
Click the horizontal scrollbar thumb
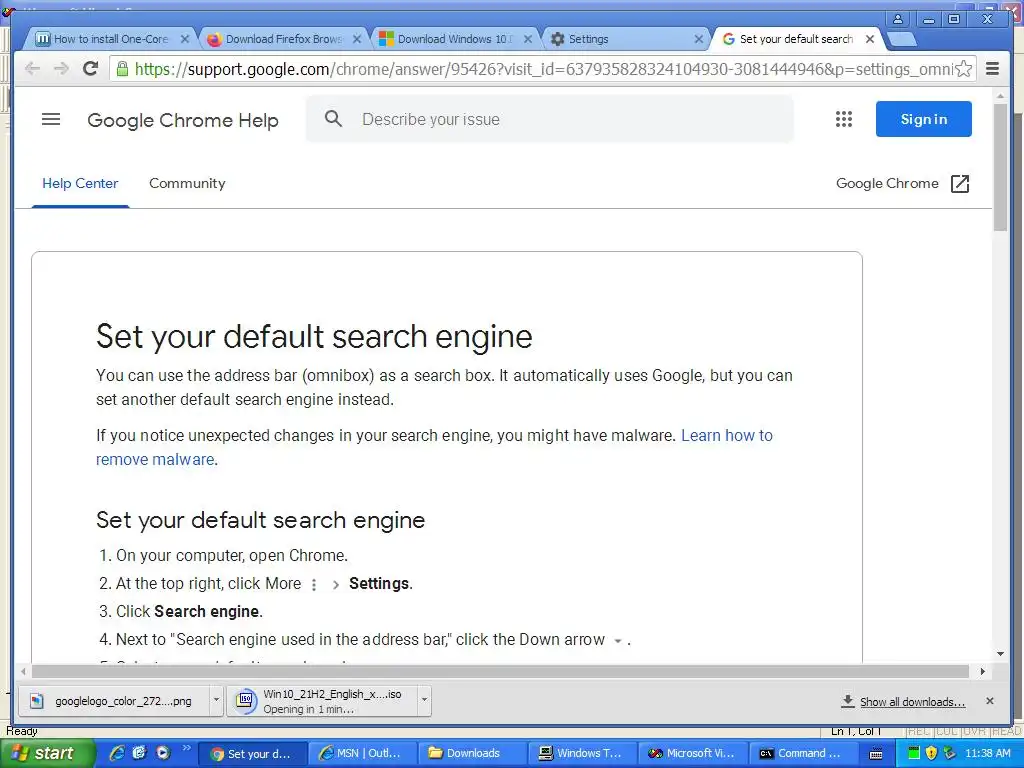[x=500, y=671]
